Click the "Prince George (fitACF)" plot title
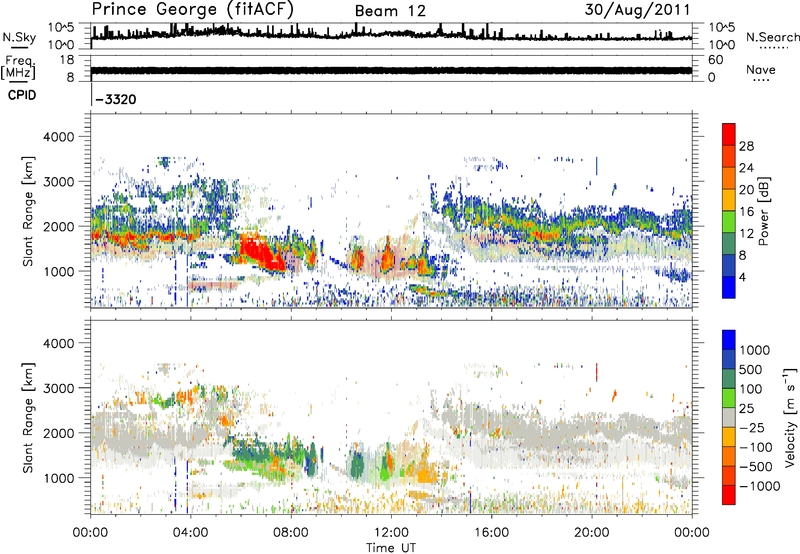This screenshot has height=554, width=800. click(x=192, y=10)
